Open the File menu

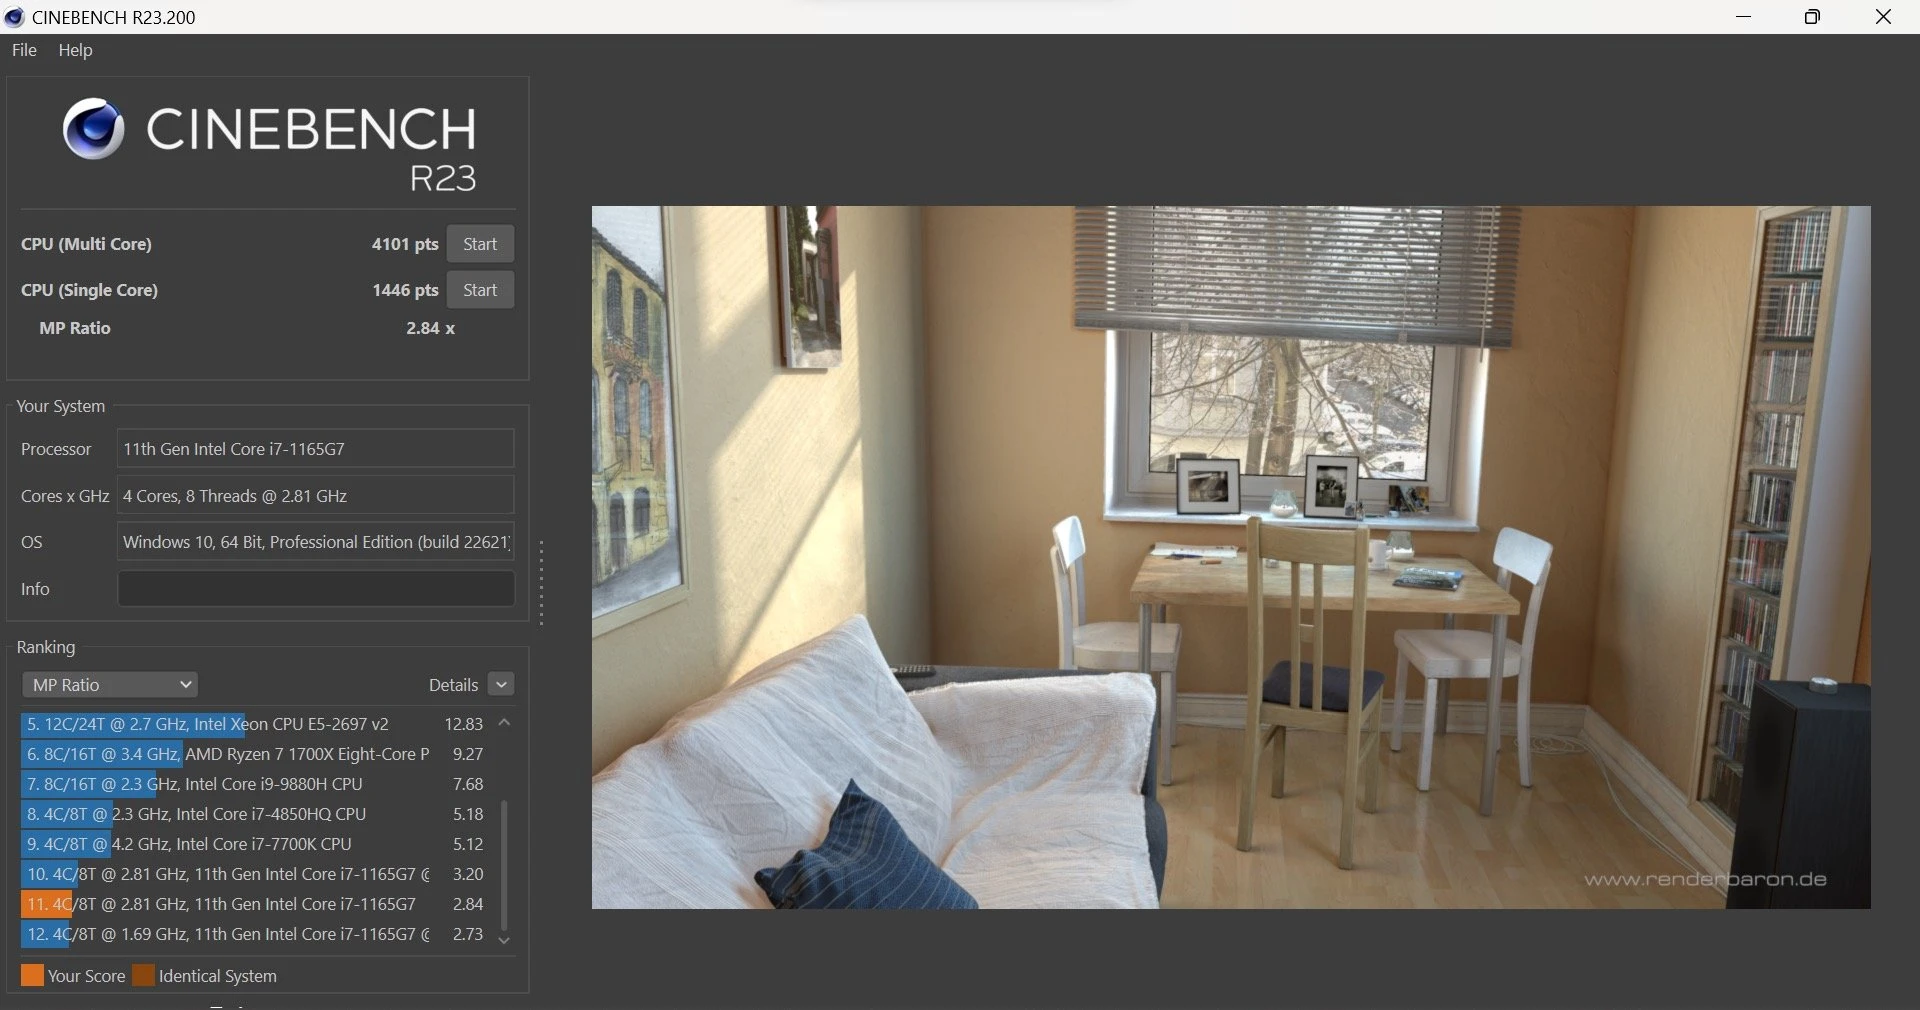[x=24, y=50]
